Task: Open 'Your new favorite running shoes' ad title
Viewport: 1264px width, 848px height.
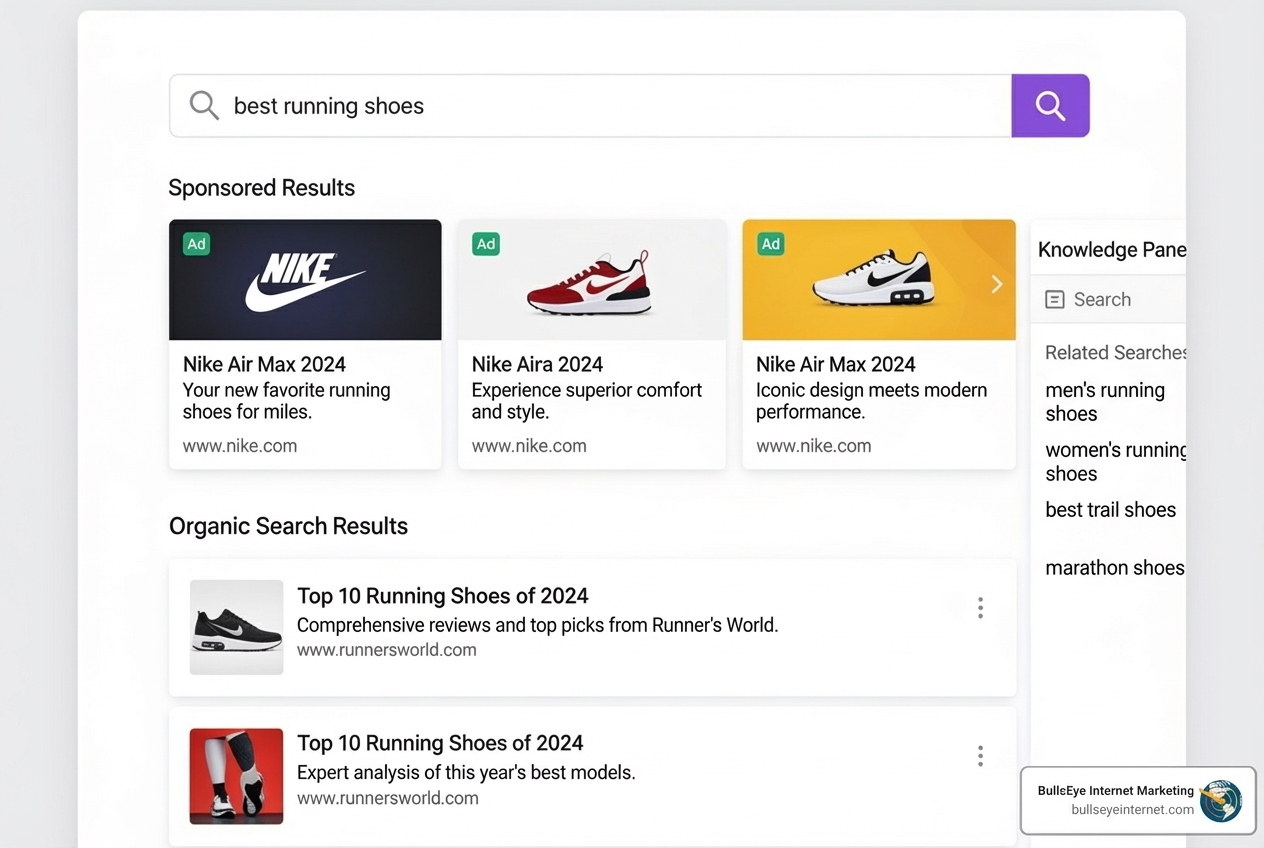Action: [264, 364]
